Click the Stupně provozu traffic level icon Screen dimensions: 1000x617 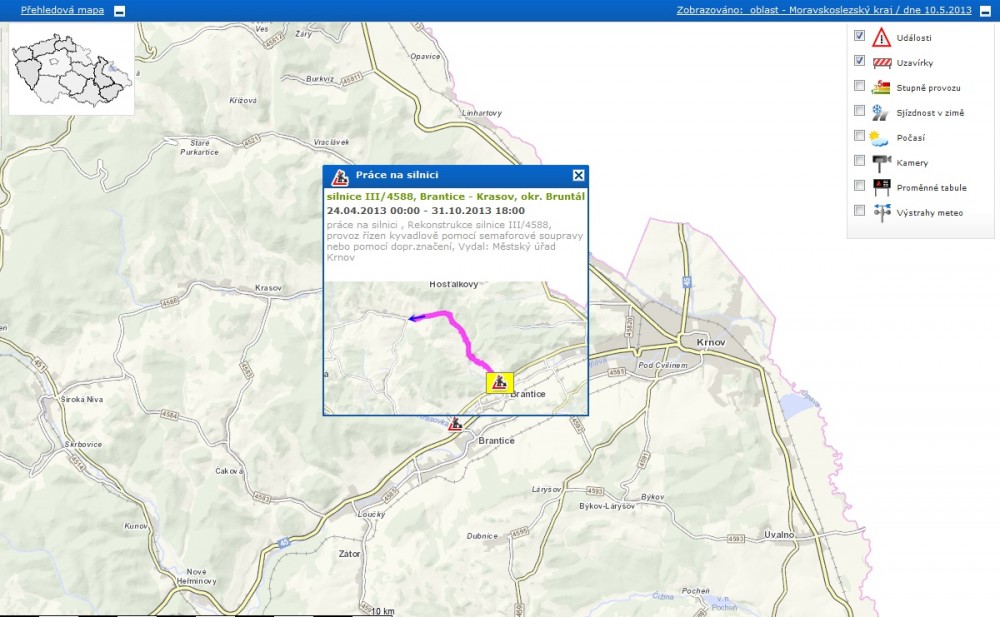[x=881, y=87]
